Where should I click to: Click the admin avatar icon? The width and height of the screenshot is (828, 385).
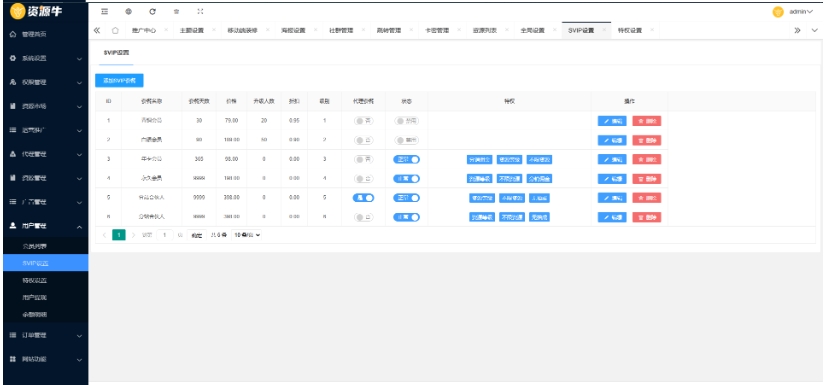click(x=778, y=12)
